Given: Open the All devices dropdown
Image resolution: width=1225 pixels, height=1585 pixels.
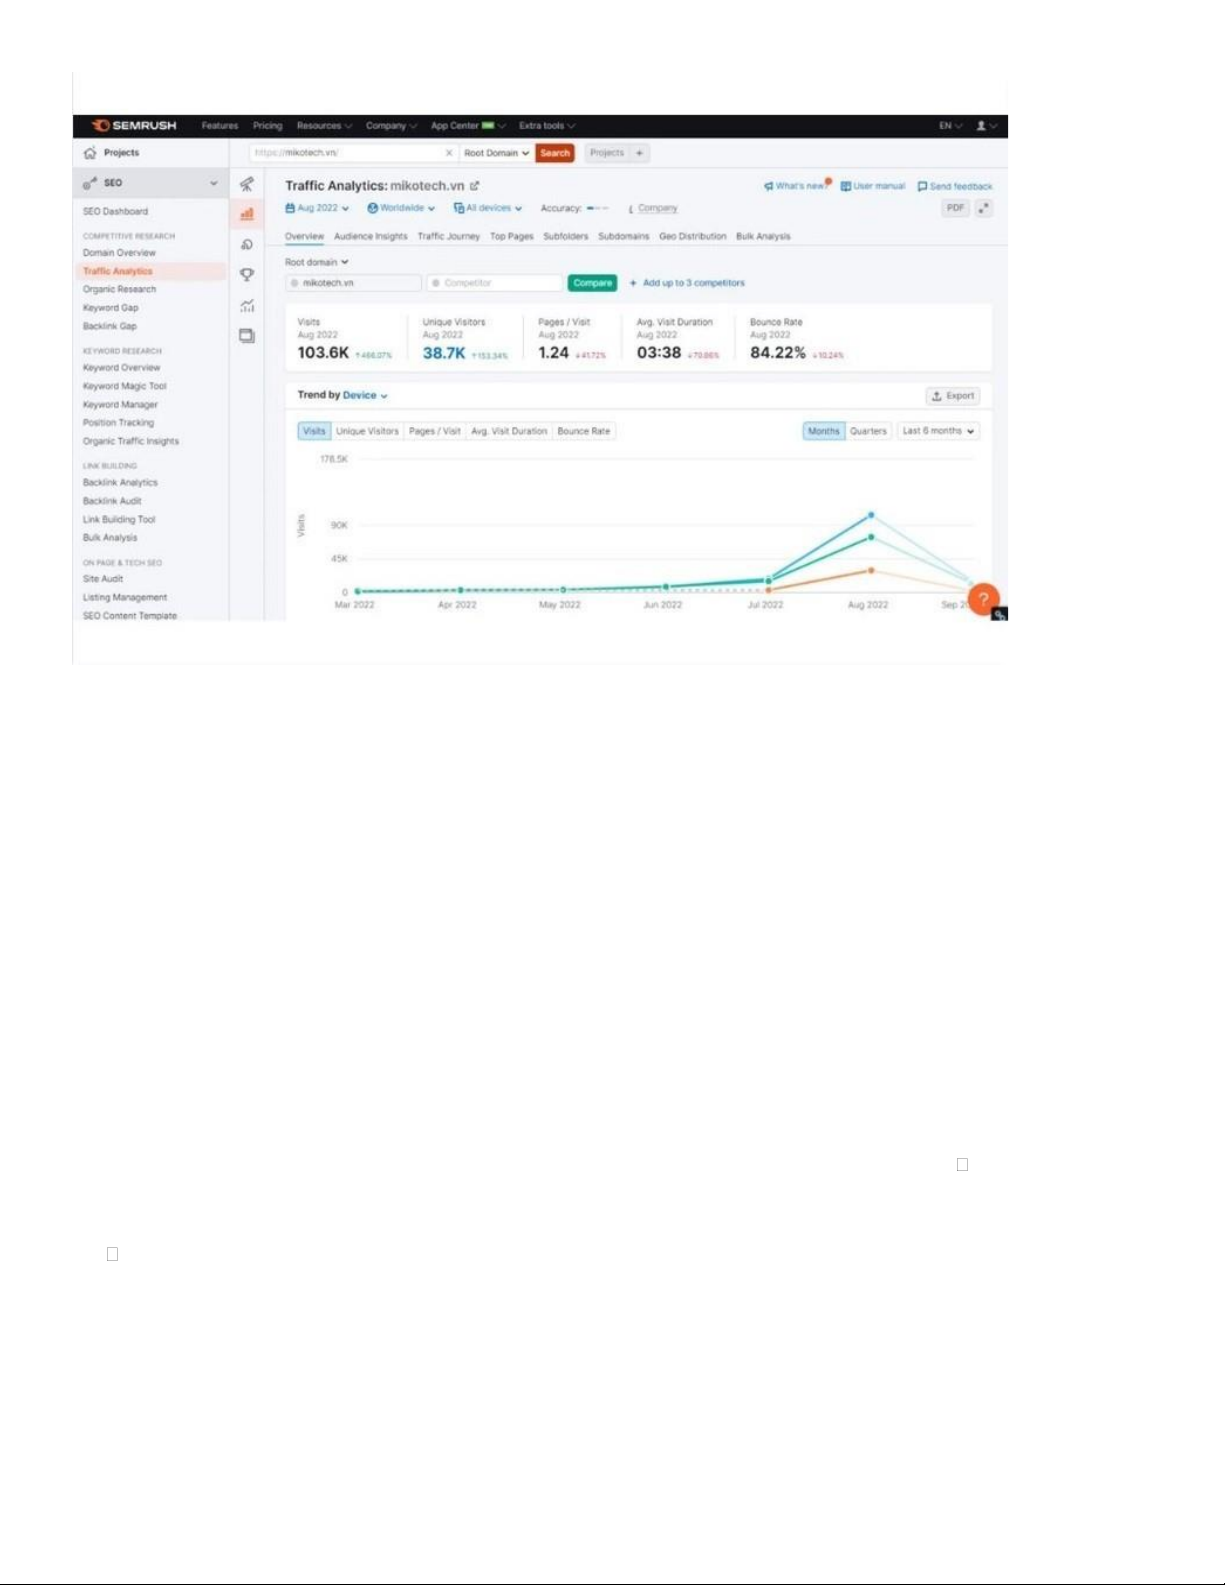Looking at the screenshot, I should point(488,208).
